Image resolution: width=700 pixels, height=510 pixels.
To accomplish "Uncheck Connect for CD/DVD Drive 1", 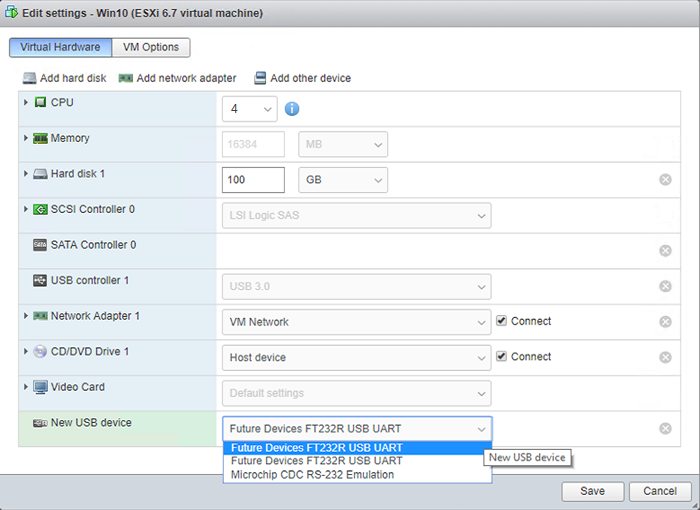I will point(502,357).
